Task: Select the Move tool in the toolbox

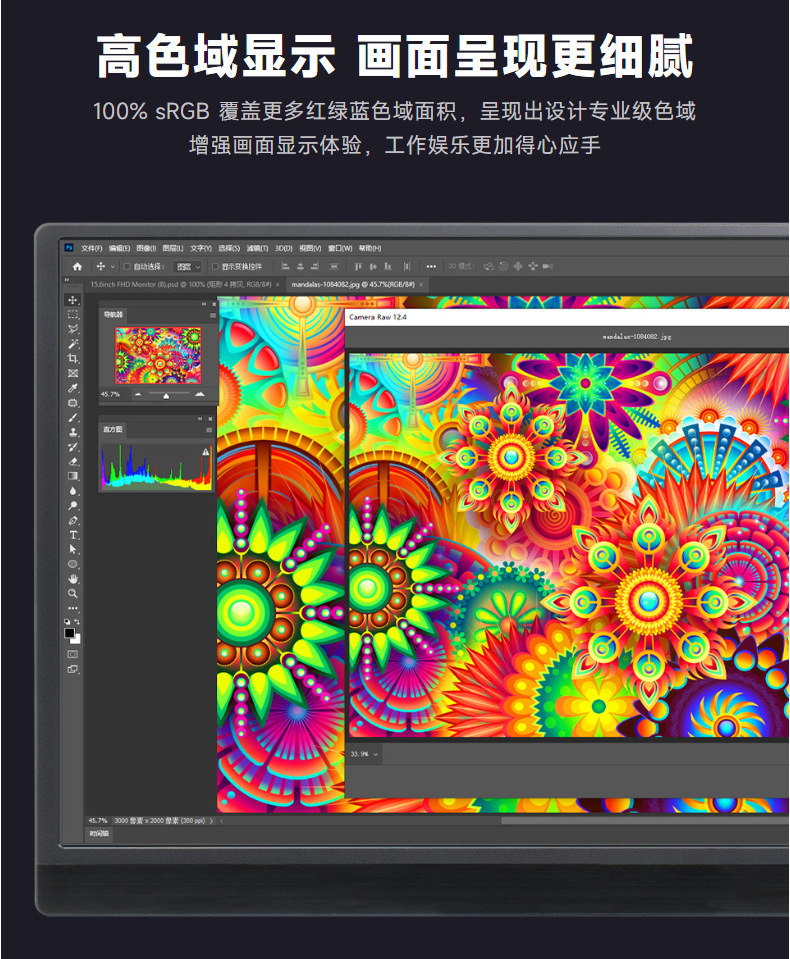Action: 73,300
